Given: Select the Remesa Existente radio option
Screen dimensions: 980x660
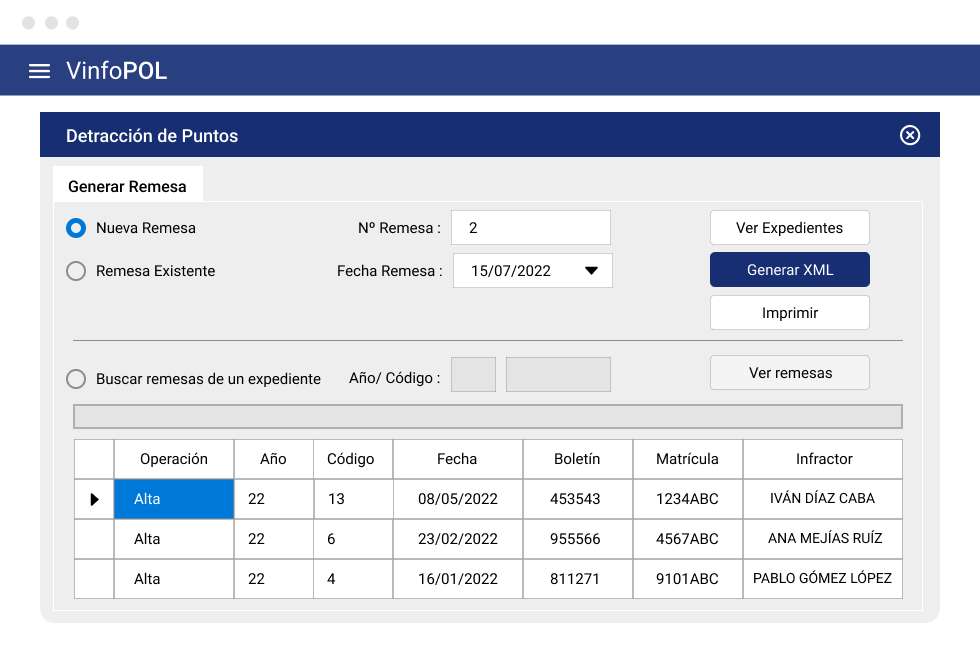Looking at the screenshot, I should 76,271.
